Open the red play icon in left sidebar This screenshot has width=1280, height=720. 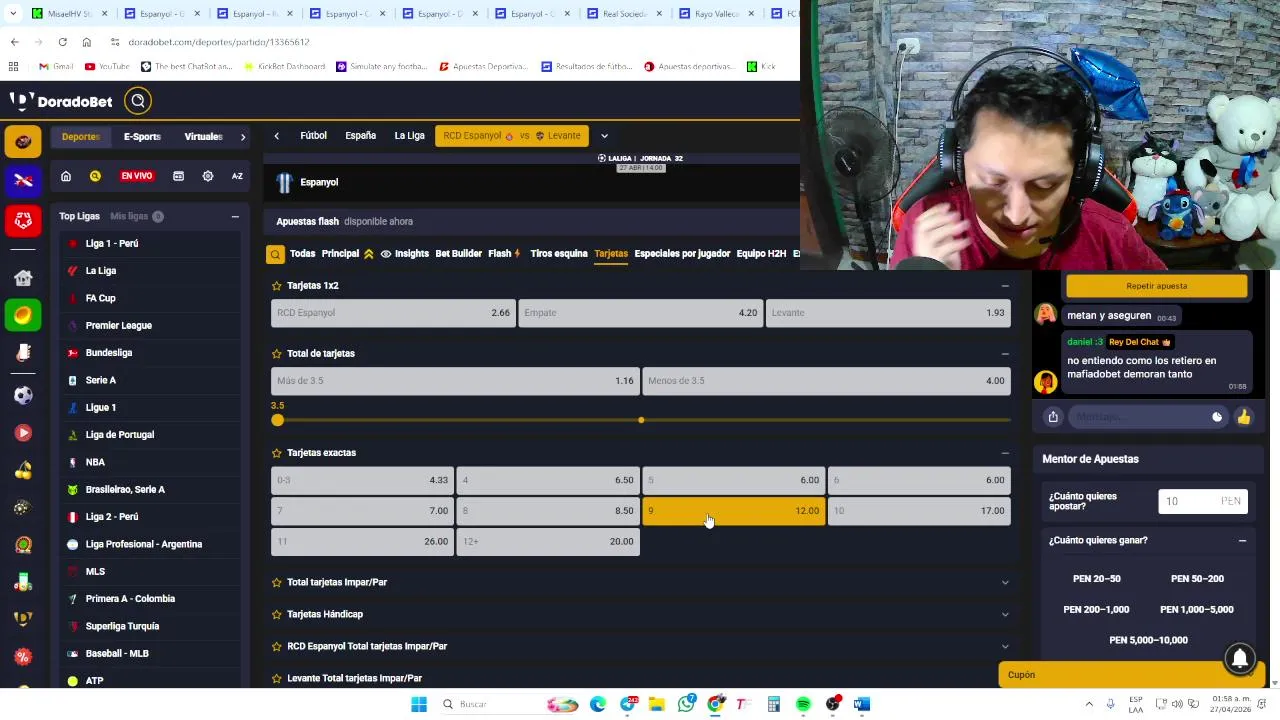(23, 433)
